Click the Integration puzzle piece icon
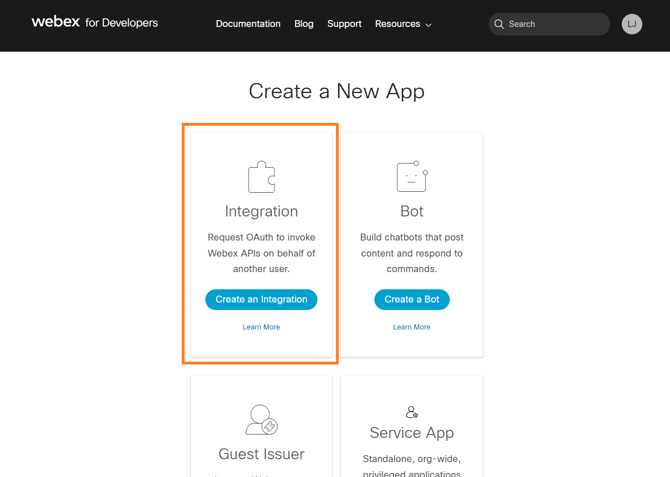The height and width of the screenshot is (477, 670). pos(261,177)
